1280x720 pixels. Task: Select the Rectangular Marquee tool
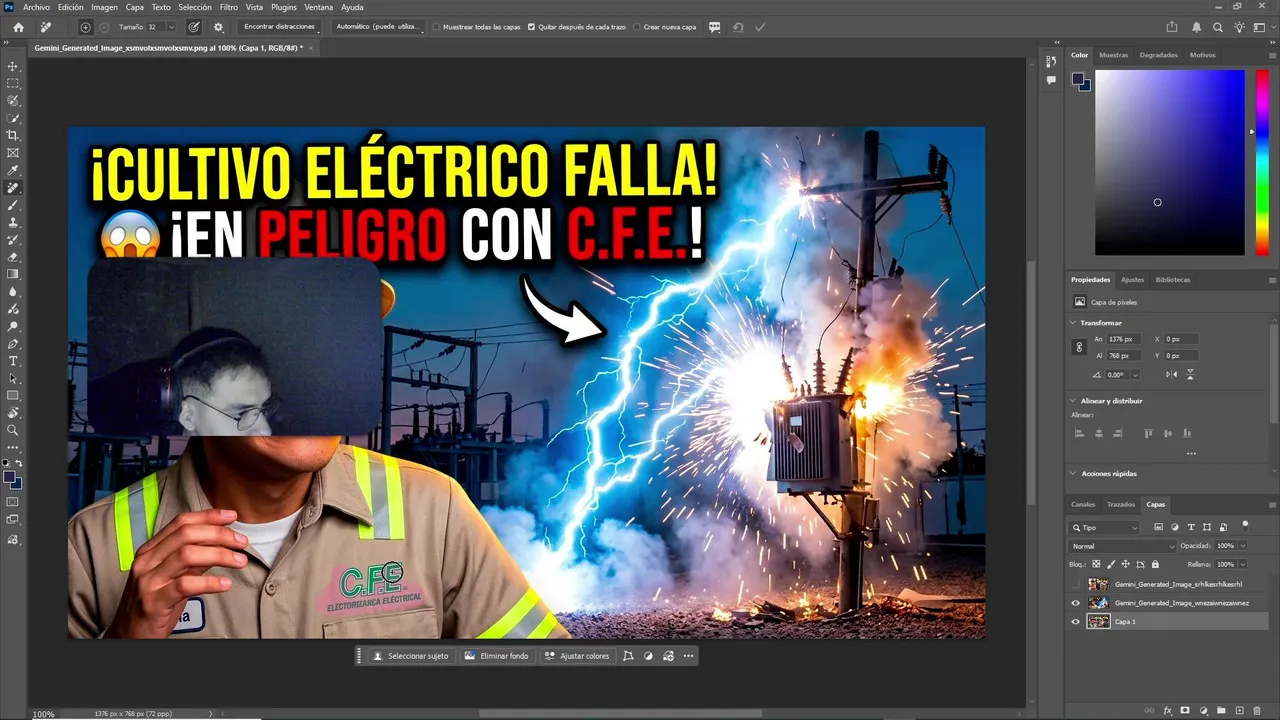coord(13,83)
